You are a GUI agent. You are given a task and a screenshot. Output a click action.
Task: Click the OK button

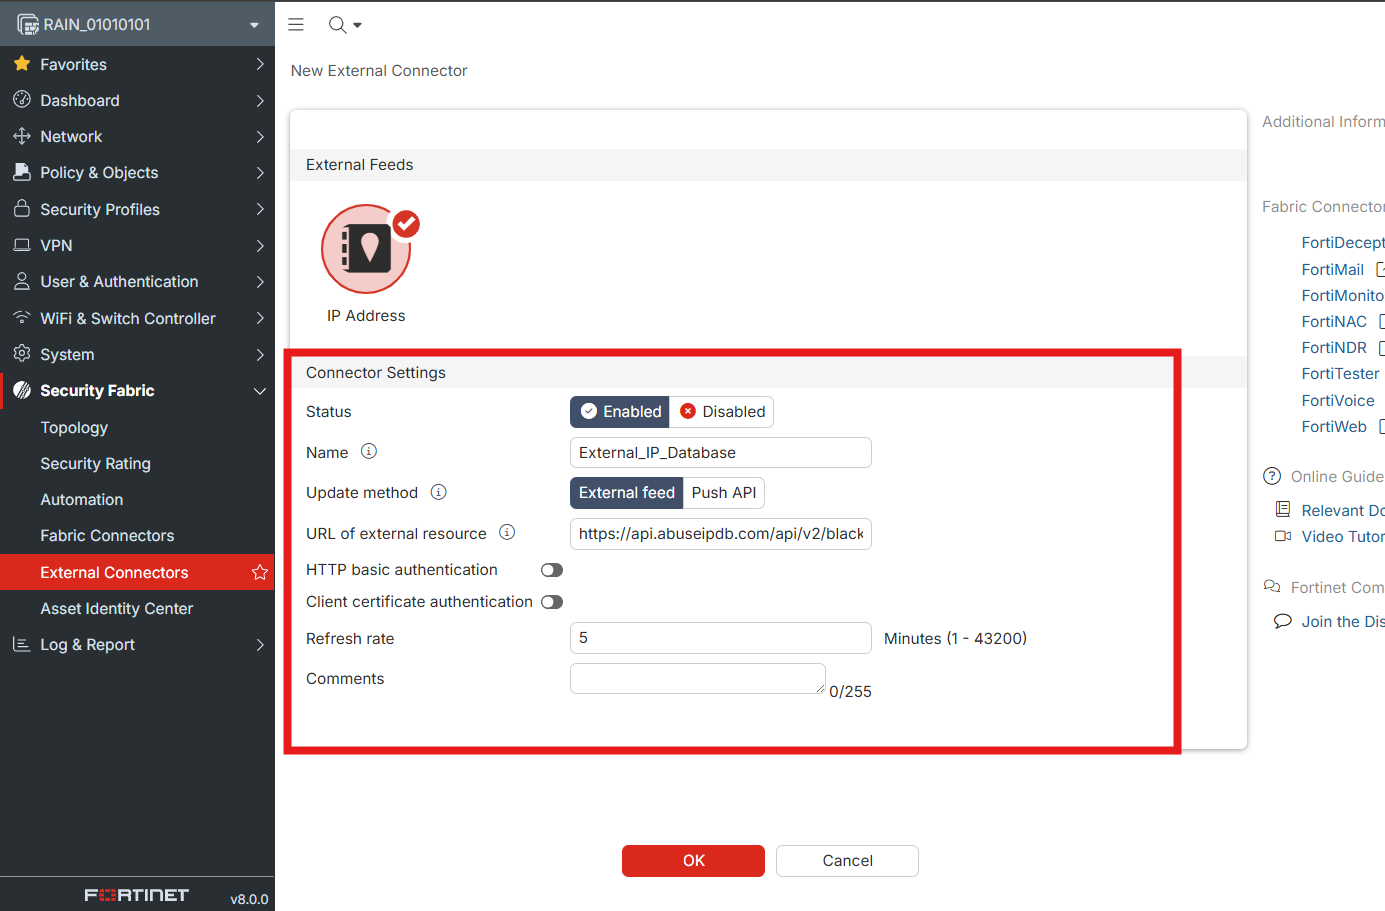tap(693, 861)
